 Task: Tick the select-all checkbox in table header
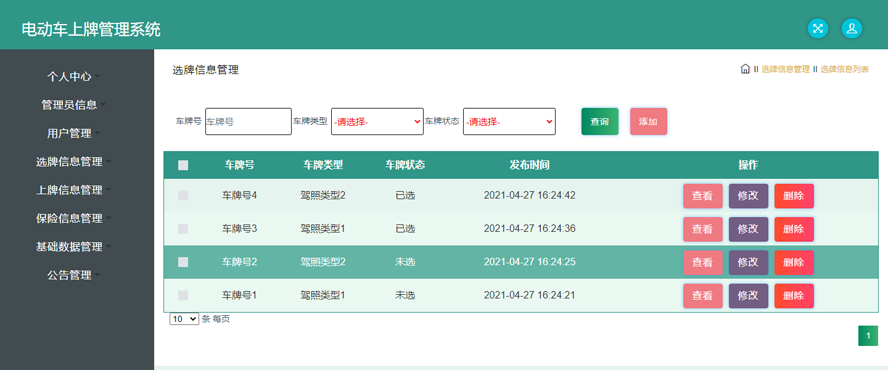(x=183, y=165)
